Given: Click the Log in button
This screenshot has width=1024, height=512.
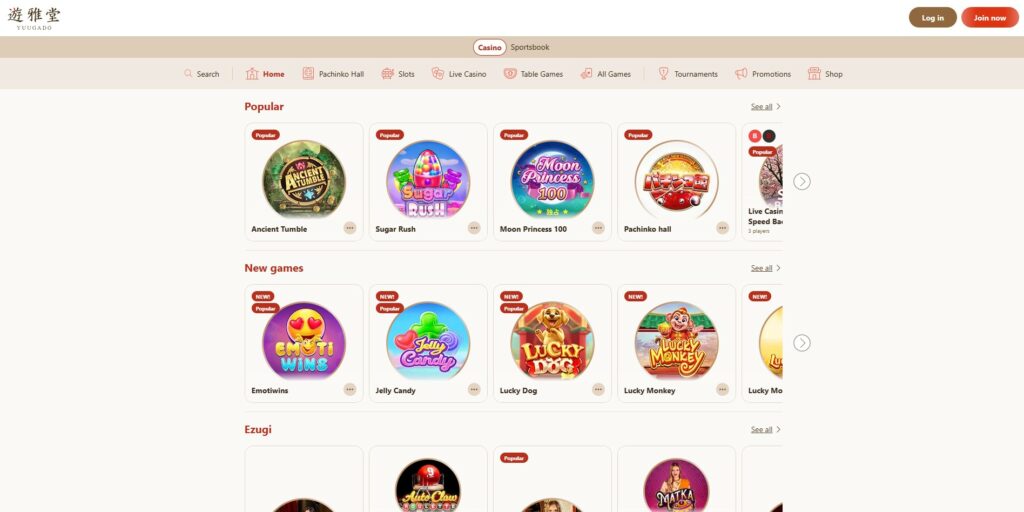Looking at the screenshot, I should (933, 18).
